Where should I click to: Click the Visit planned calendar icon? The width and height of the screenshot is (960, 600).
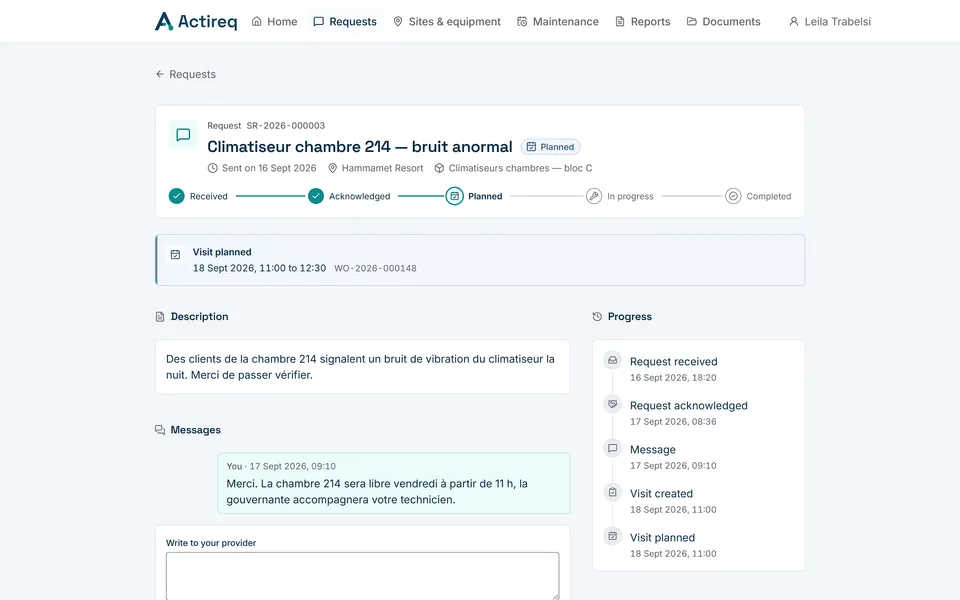pos(175,254)
